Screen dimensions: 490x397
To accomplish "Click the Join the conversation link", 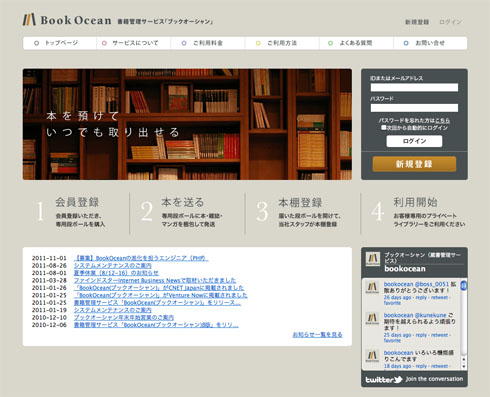I will [x=434, y=379].
